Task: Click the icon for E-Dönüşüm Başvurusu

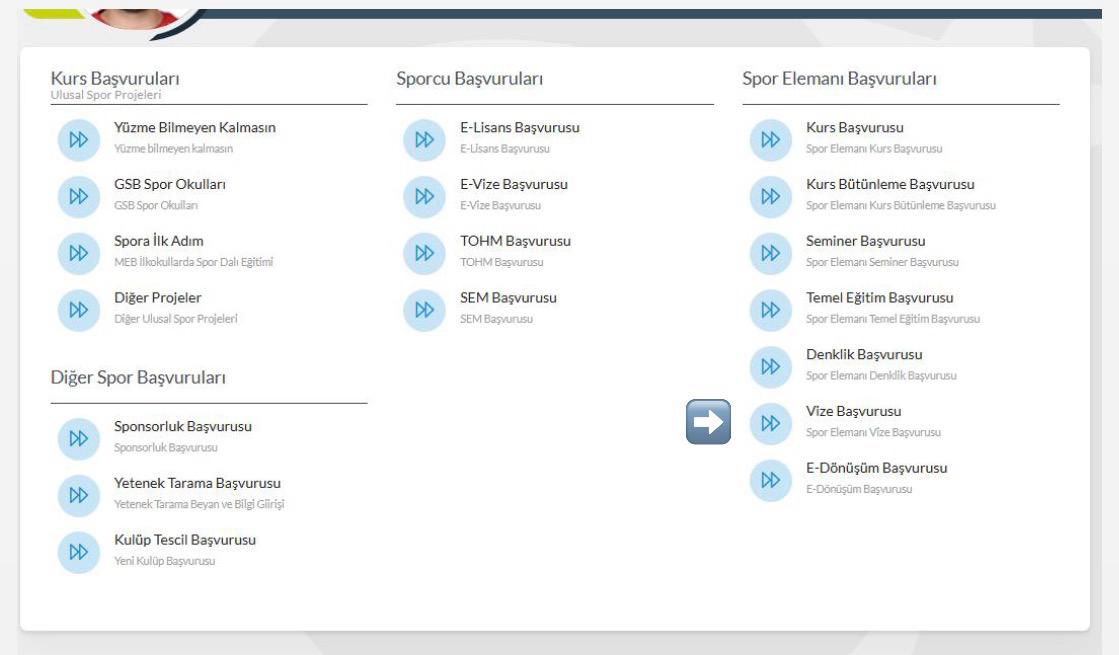Action: [769, 479]
